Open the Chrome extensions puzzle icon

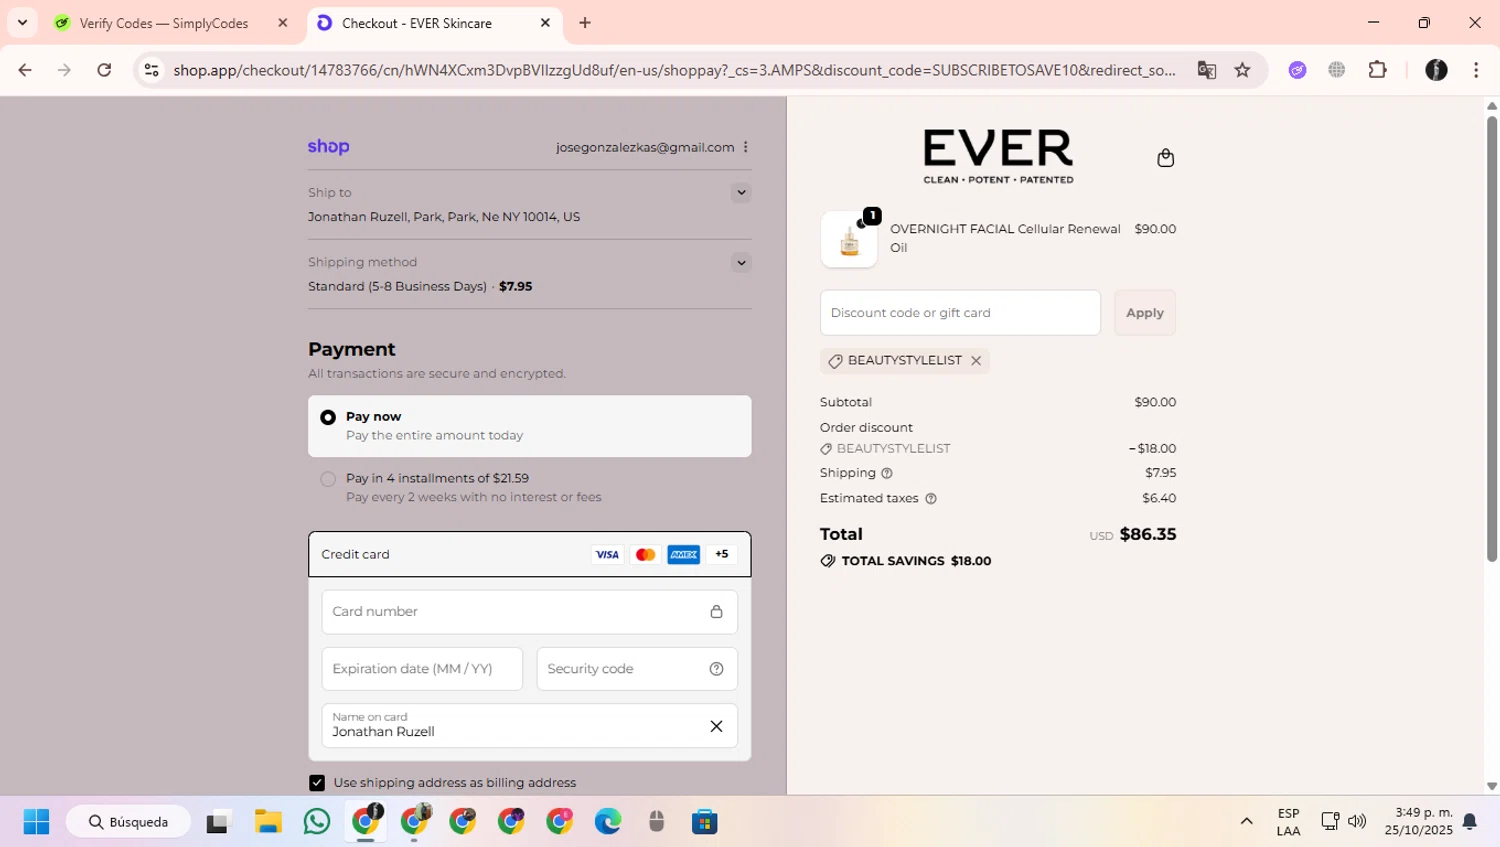(x=1378, y=70)
